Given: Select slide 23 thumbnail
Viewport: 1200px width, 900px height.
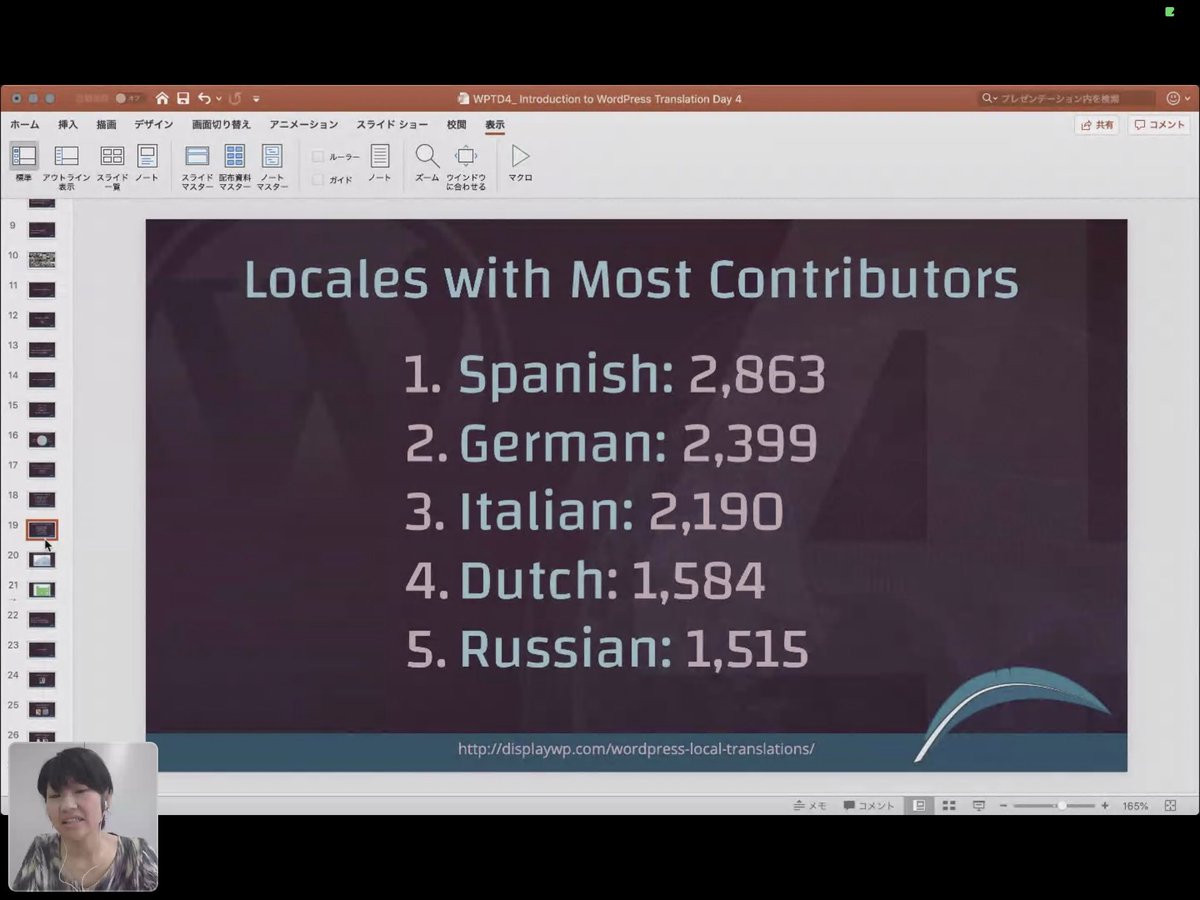Looking at the screenshot, I should point(42,650).
